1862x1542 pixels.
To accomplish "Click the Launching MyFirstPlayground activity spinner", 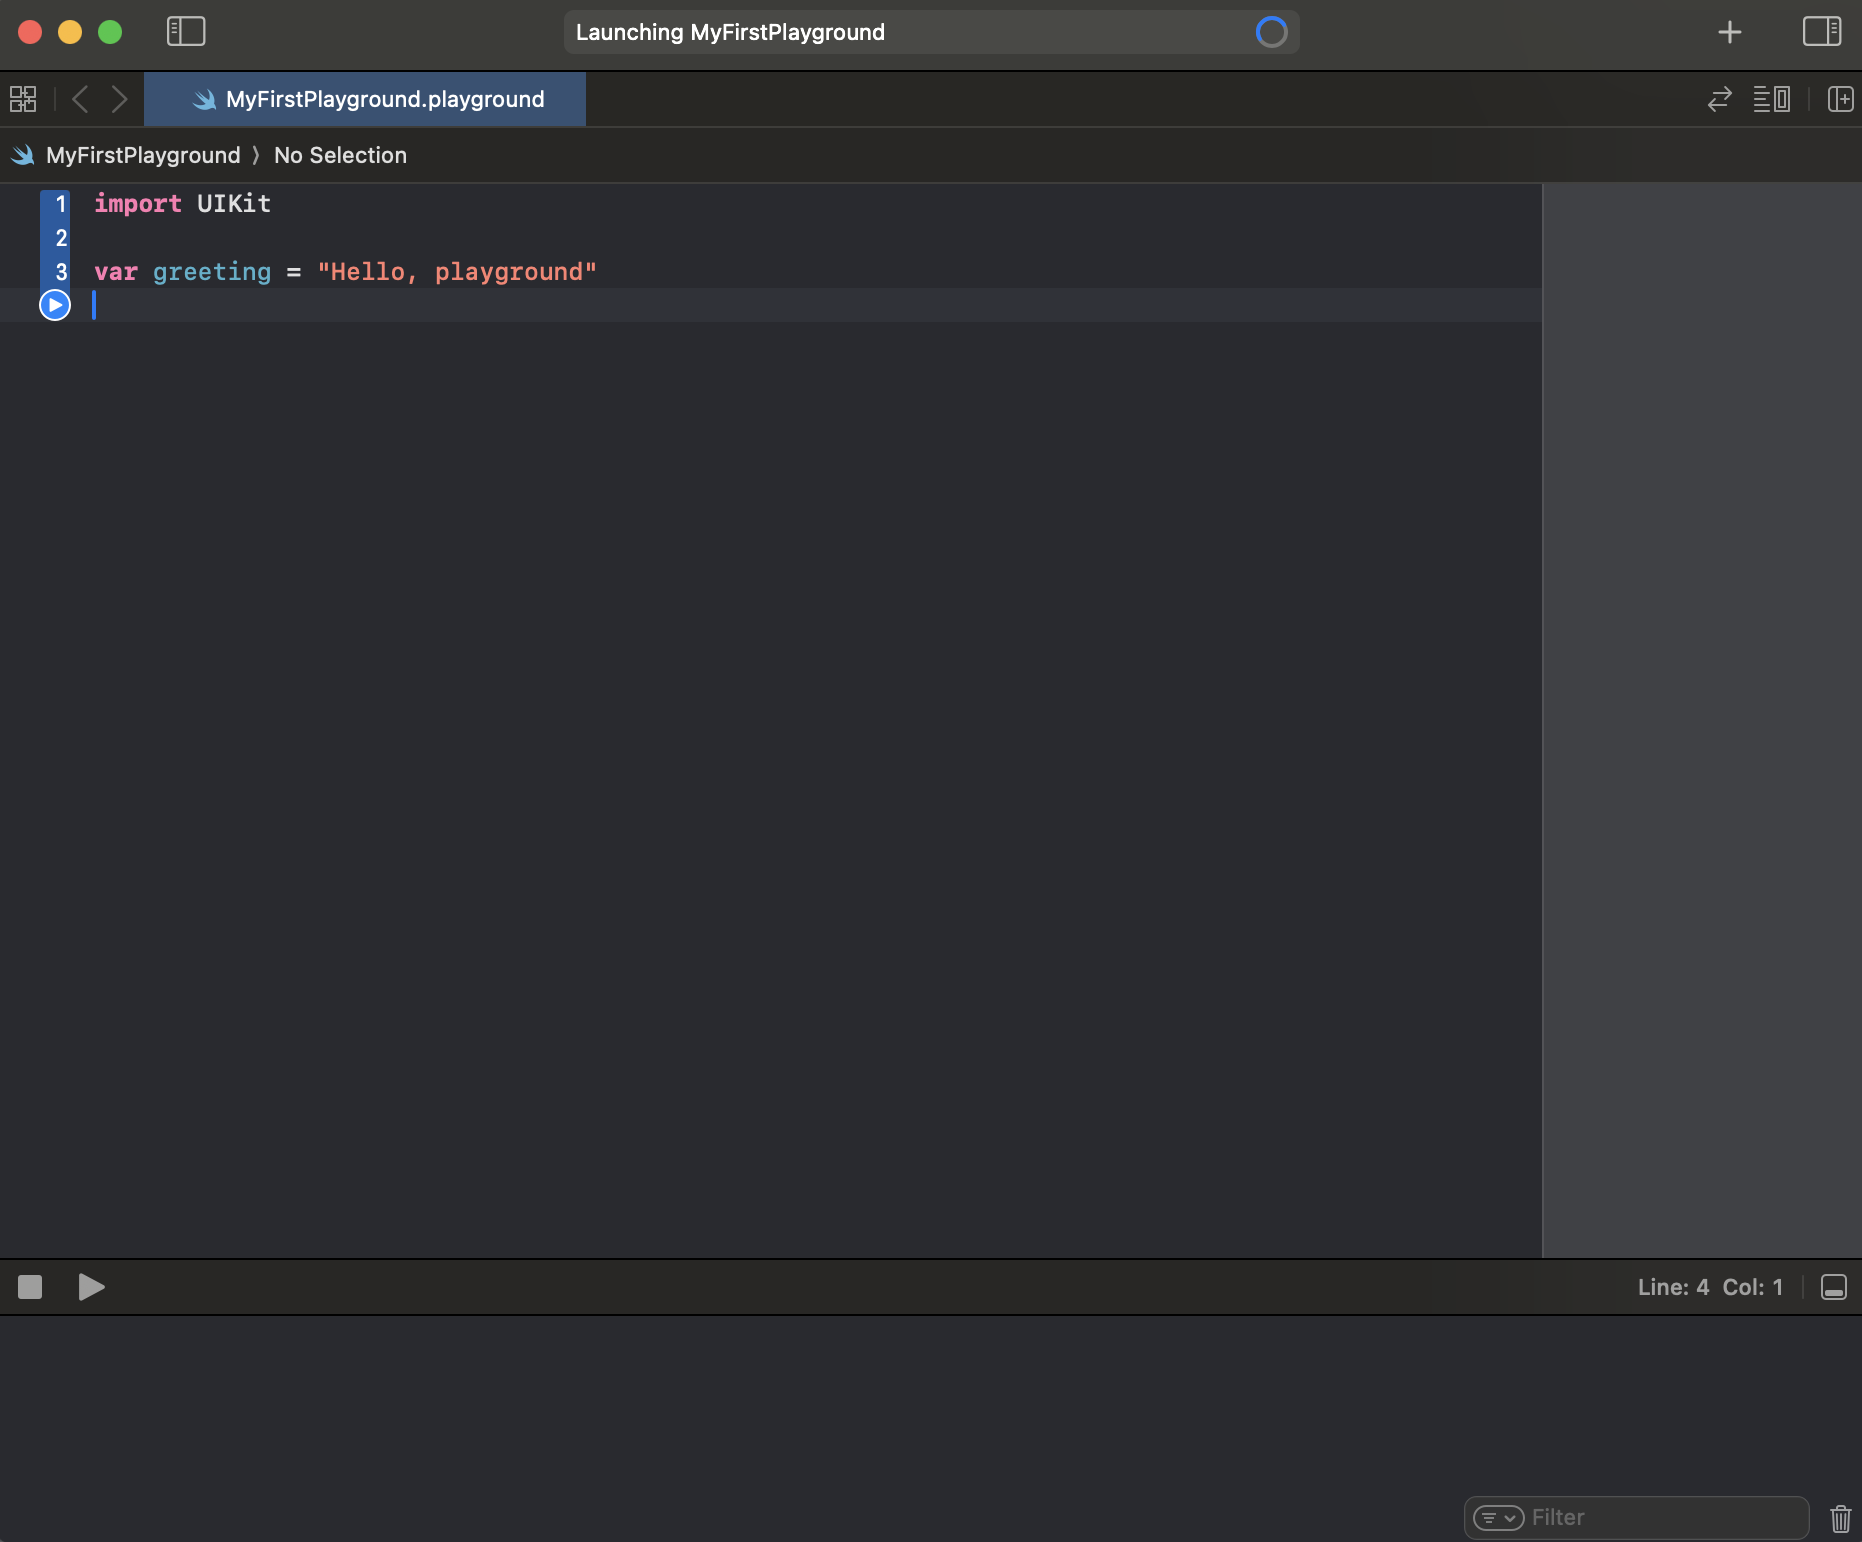I will (x=1271, y=32).
